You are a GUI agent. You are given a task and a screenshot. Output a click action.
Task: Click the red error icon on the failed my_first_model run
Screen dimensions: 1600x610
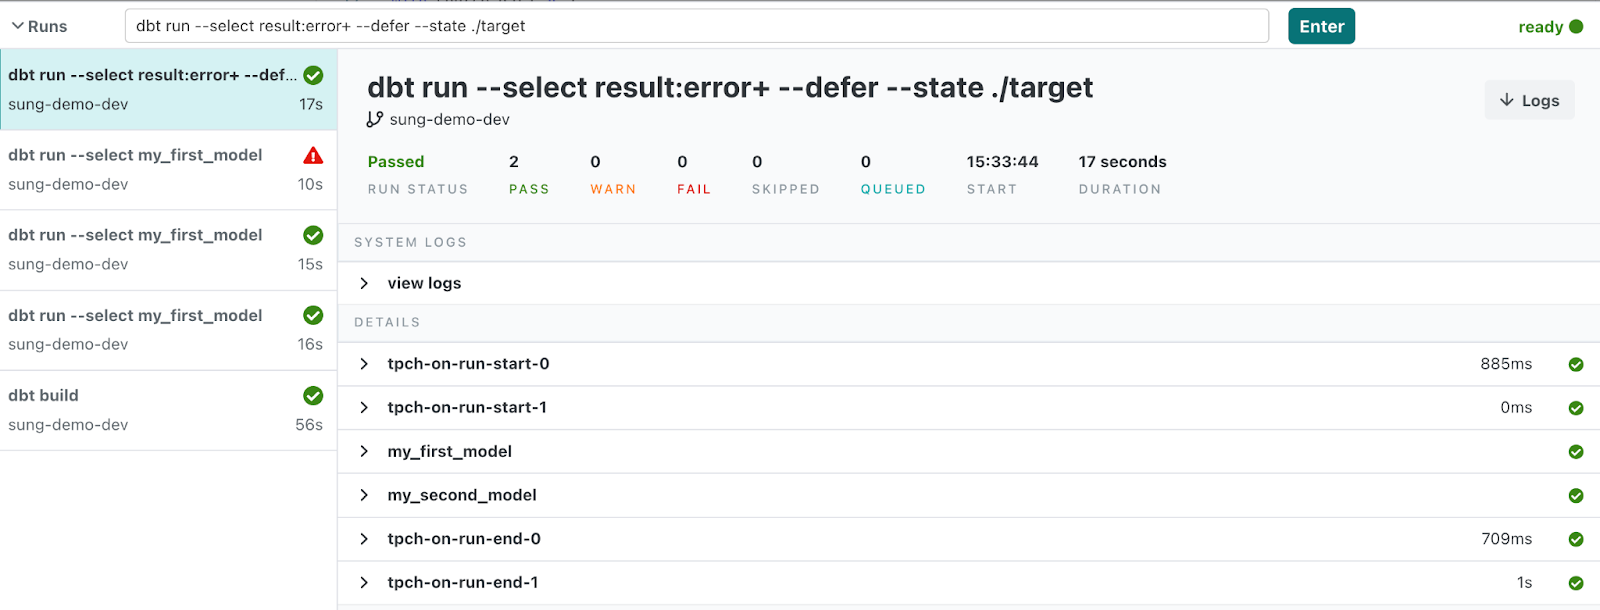[313, 156]
